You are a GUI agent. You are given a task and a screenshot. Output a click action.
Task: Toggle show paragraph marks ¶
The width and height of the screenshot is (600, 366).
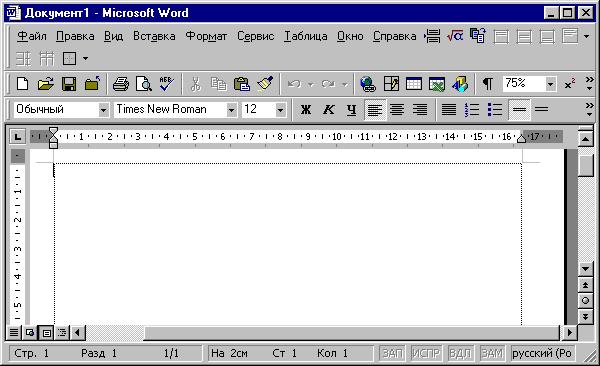pyautogui.click(x=488, y=83)
